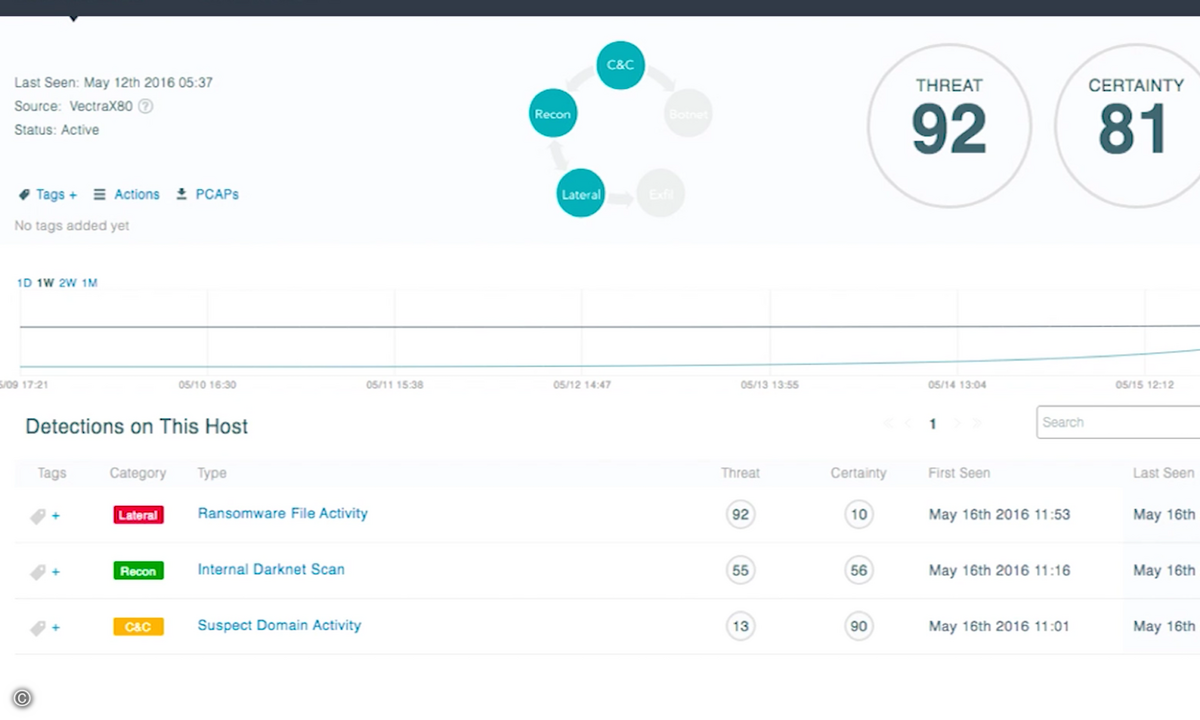Select page 1 in pagination
1200x720 pixels.
click(933, 424)
